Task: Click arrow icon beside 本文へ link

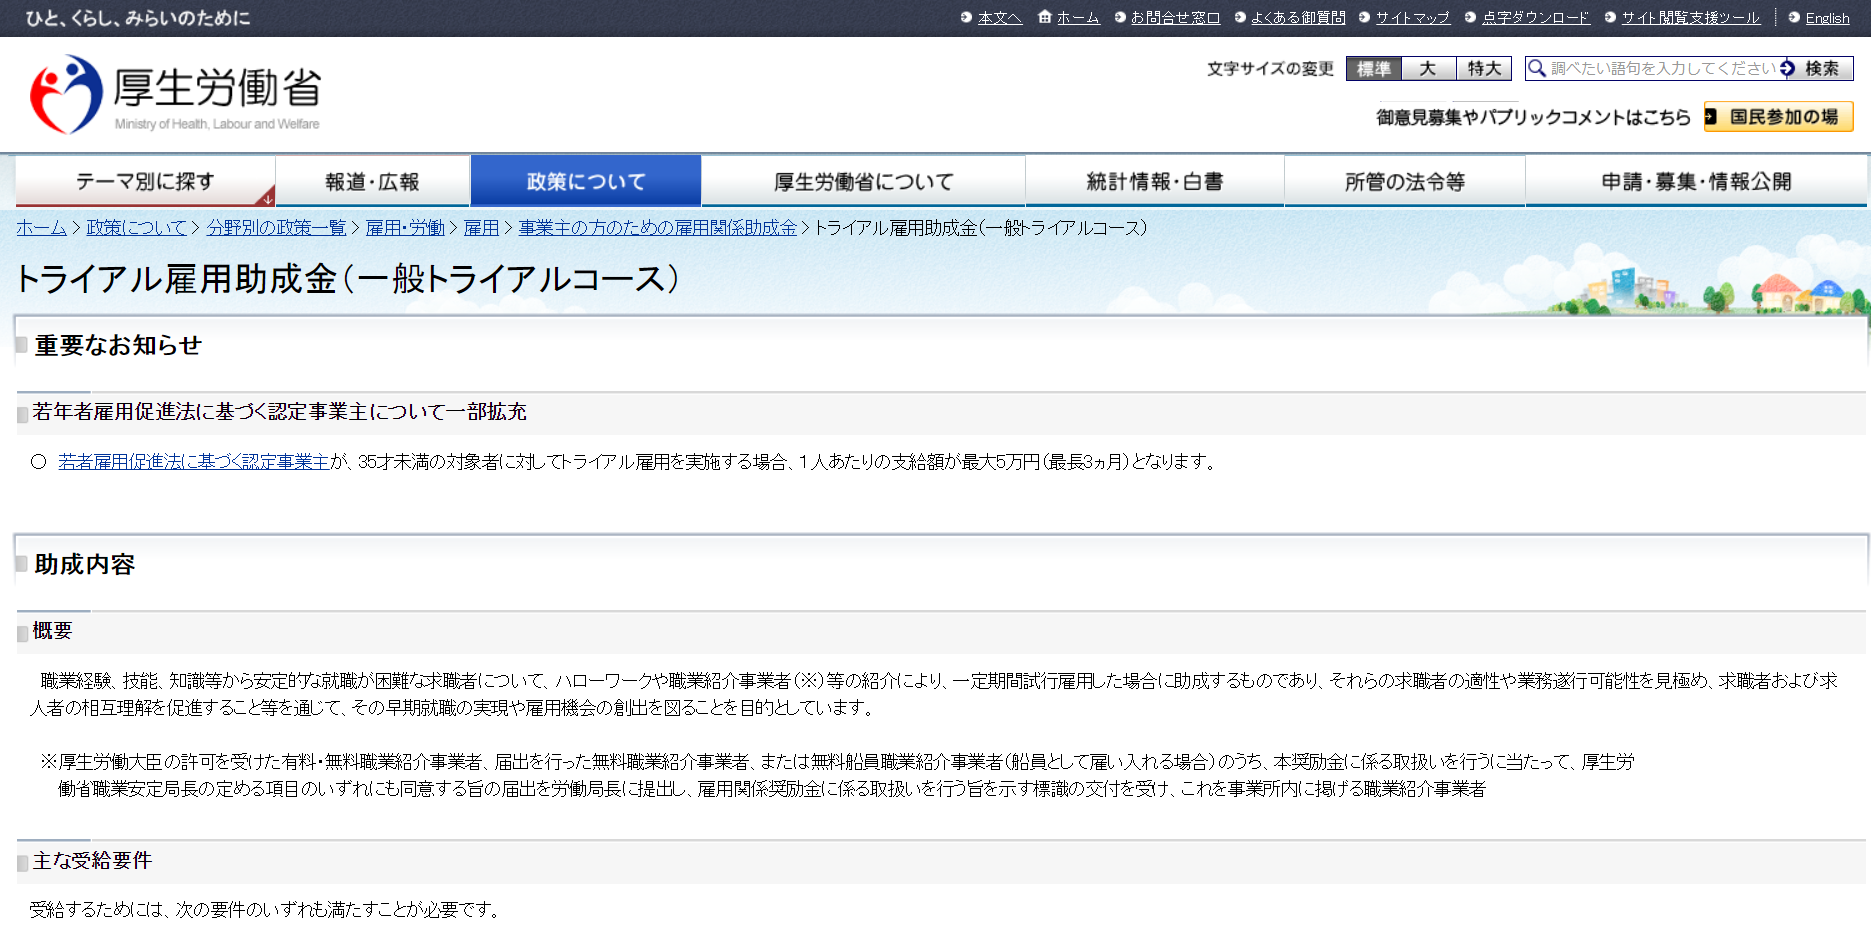Action: [x=966, y=17]
